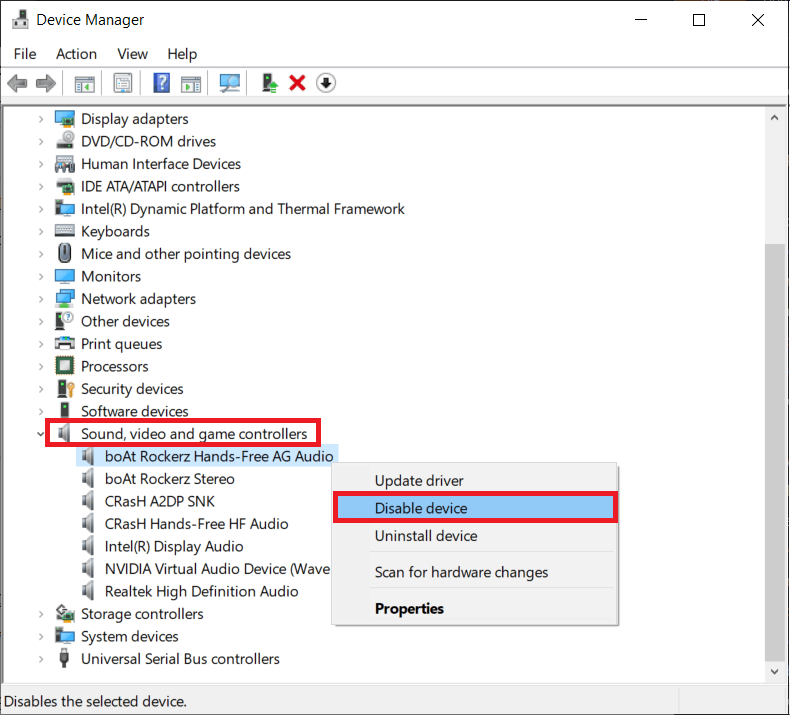790x715 pixels.
Task: Select the Universal Serial Bus controllers label
Action: 180,659
